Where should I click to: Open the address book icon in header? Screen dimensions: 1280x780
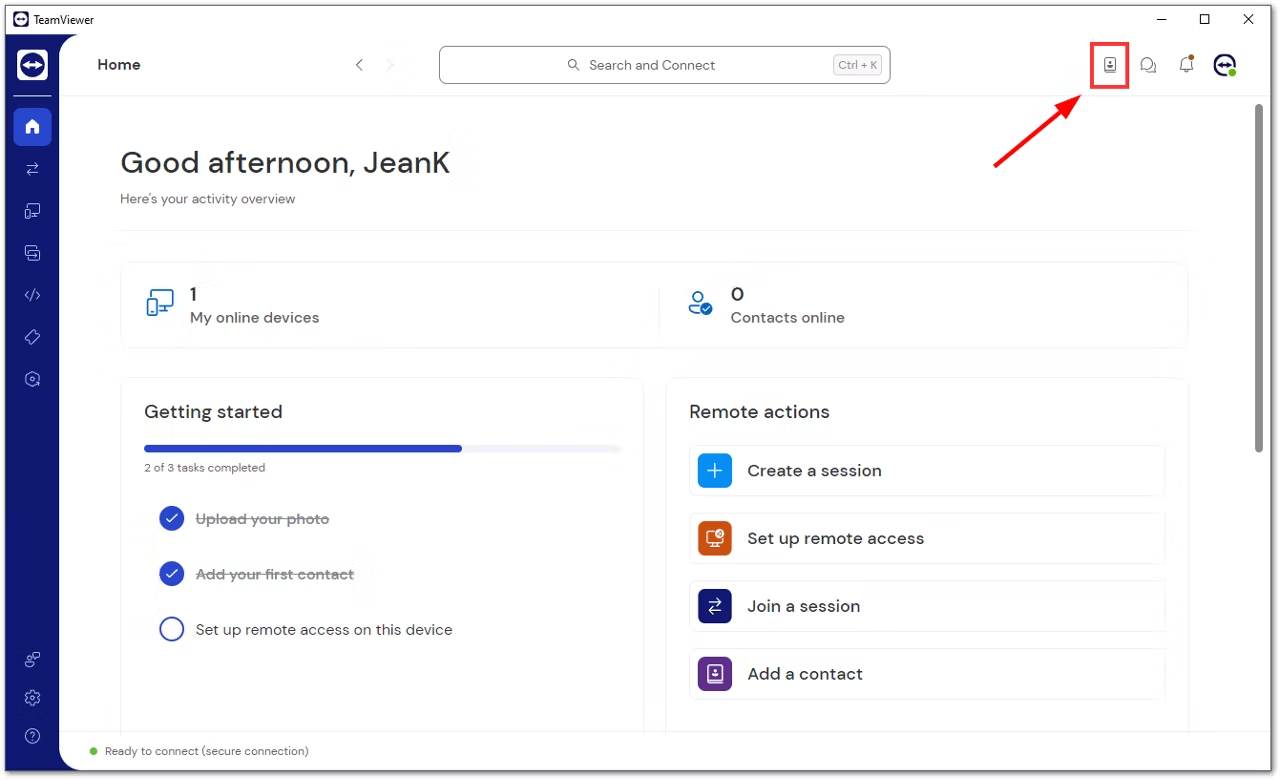click(x=1110, y=65)
